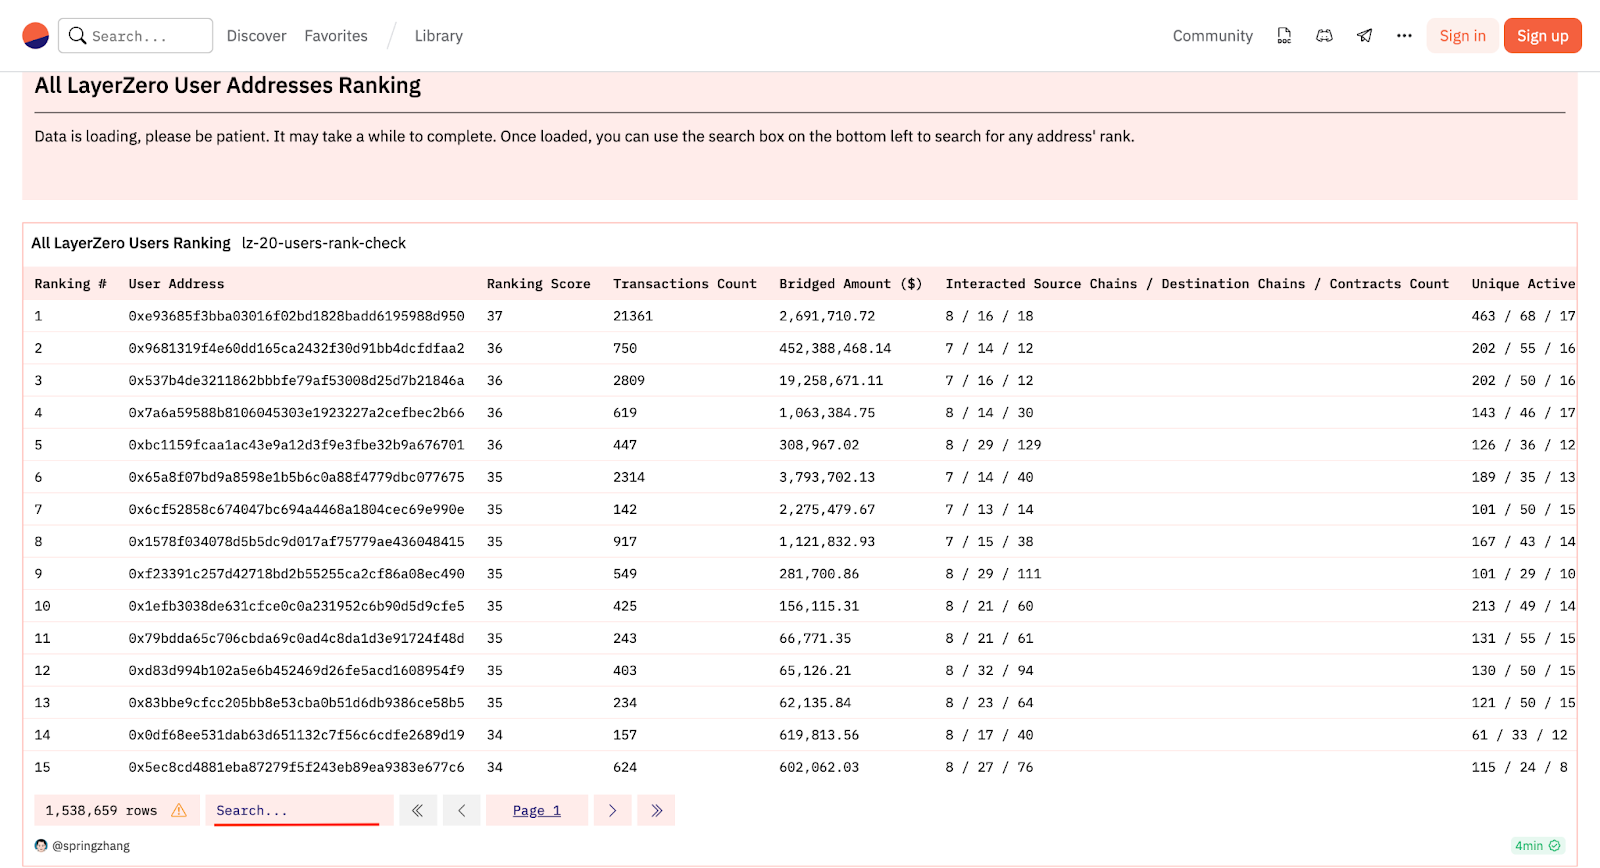
Task: Open the Discover tab
Action: (256, 36)
